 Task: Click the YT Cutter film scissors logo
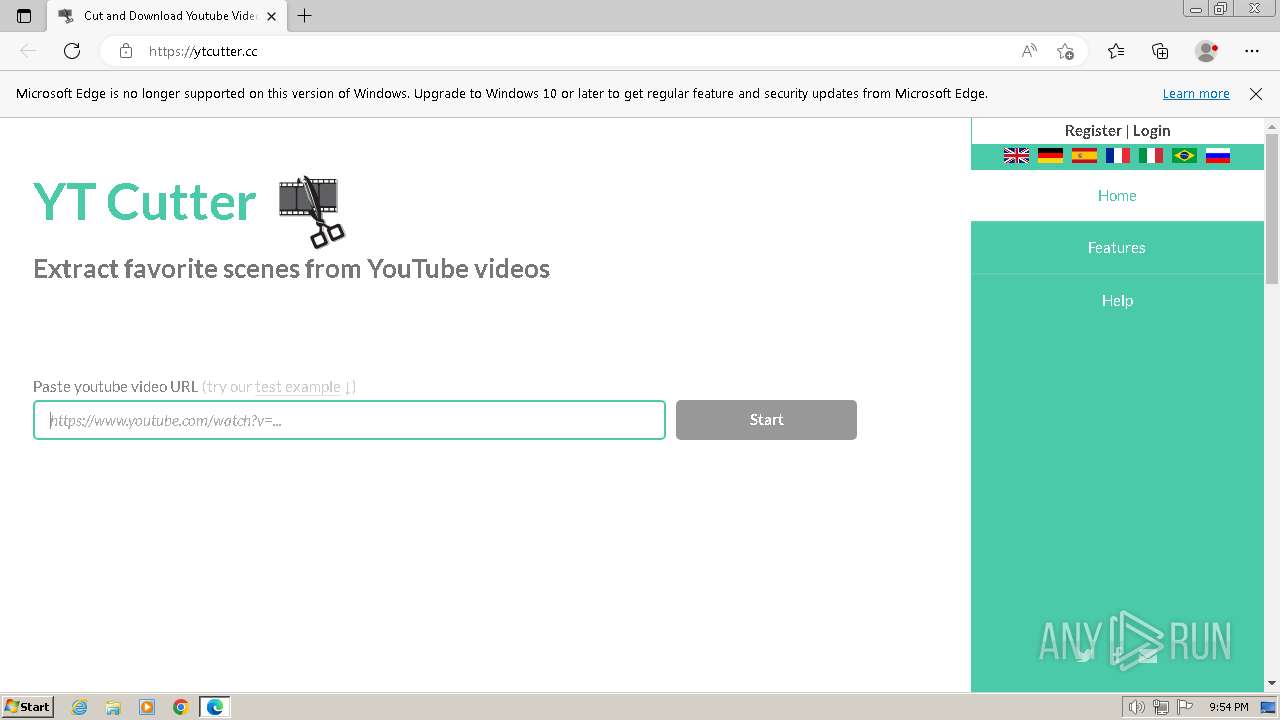(311, 211)
